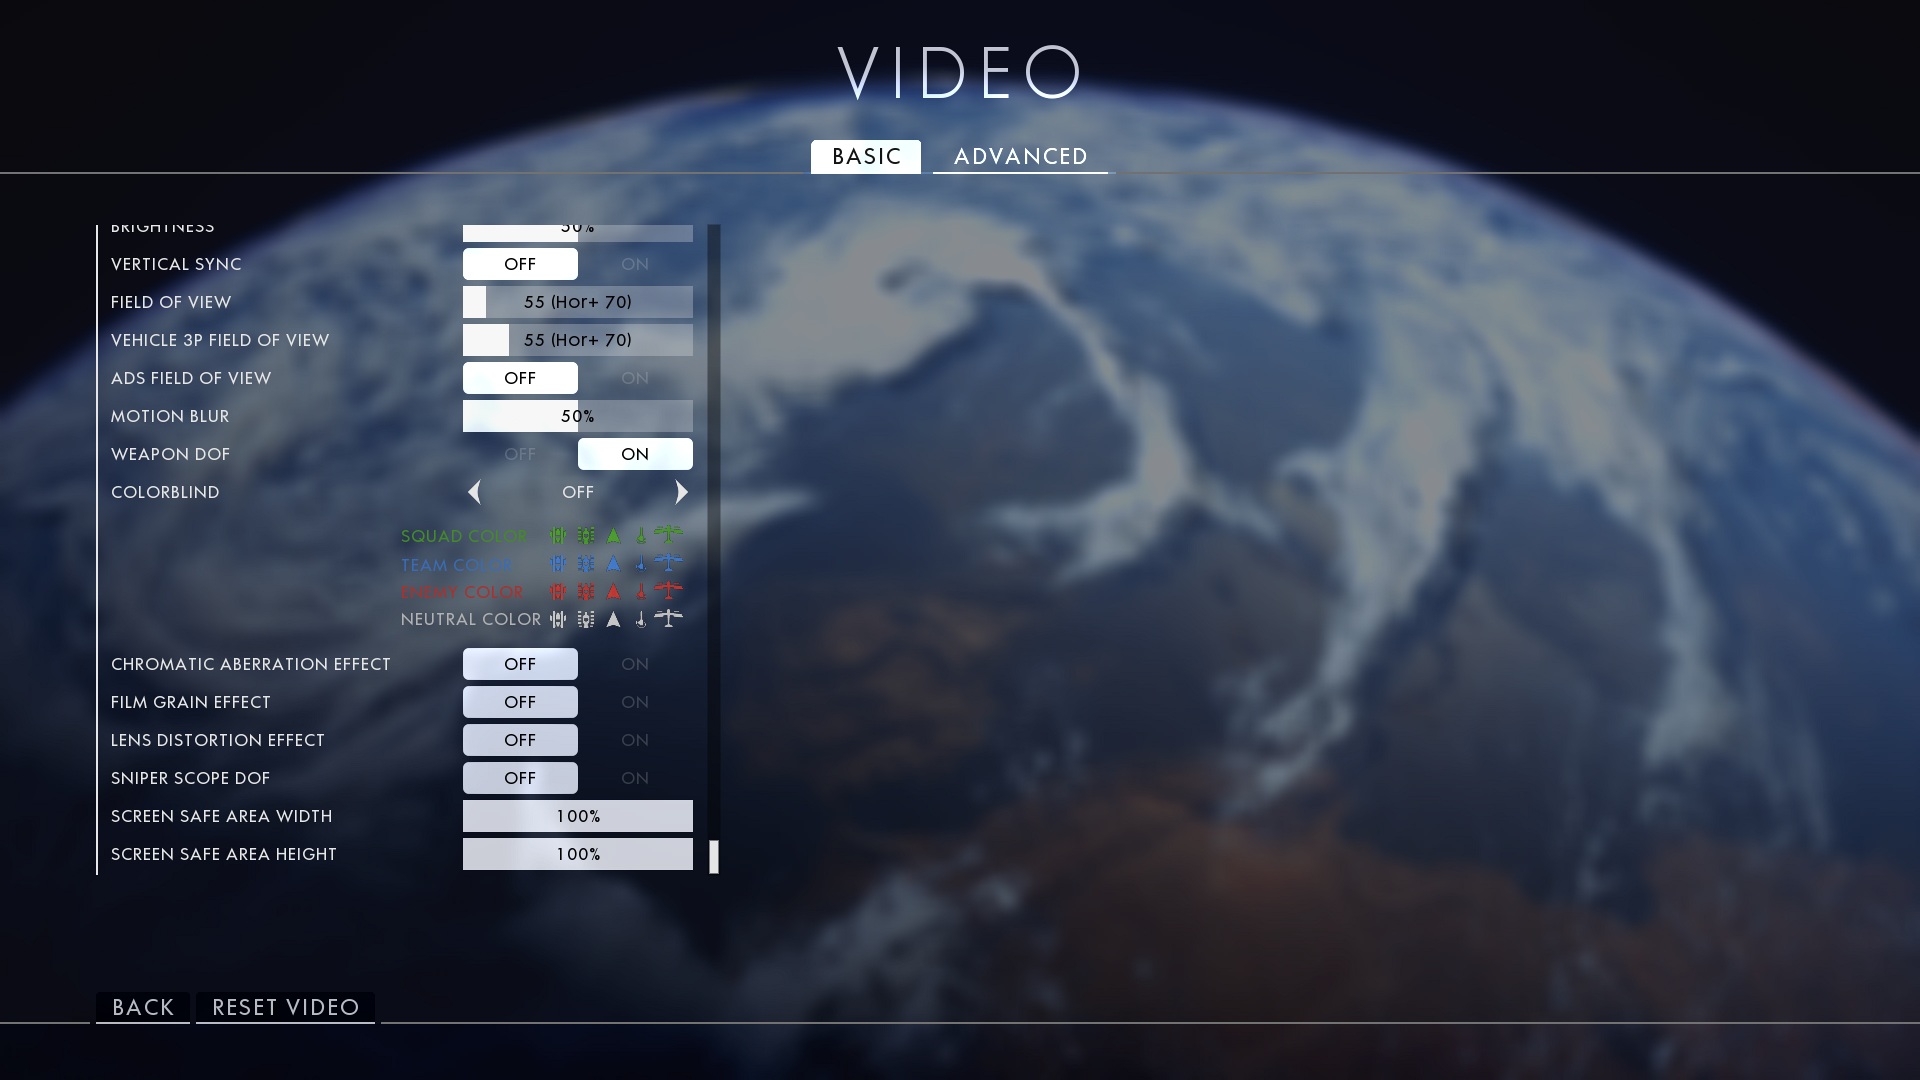Click the red enemy light vehicle icon

[558, 592]
